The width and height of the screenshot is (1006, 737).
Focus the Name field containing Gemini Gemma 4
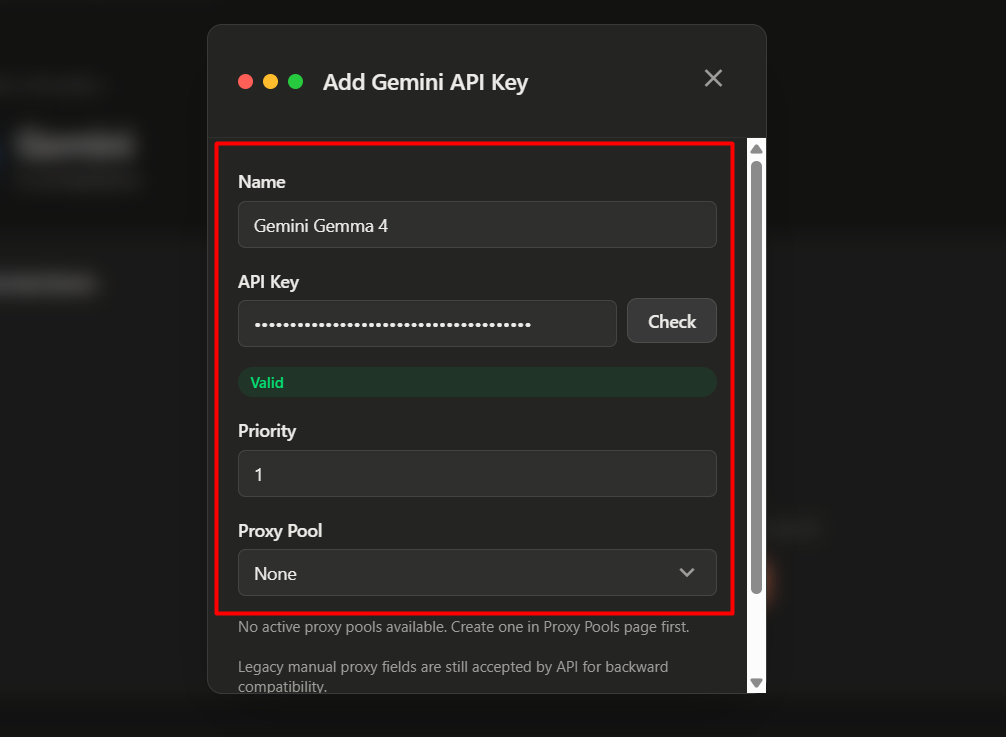click(x=477, y=225)
